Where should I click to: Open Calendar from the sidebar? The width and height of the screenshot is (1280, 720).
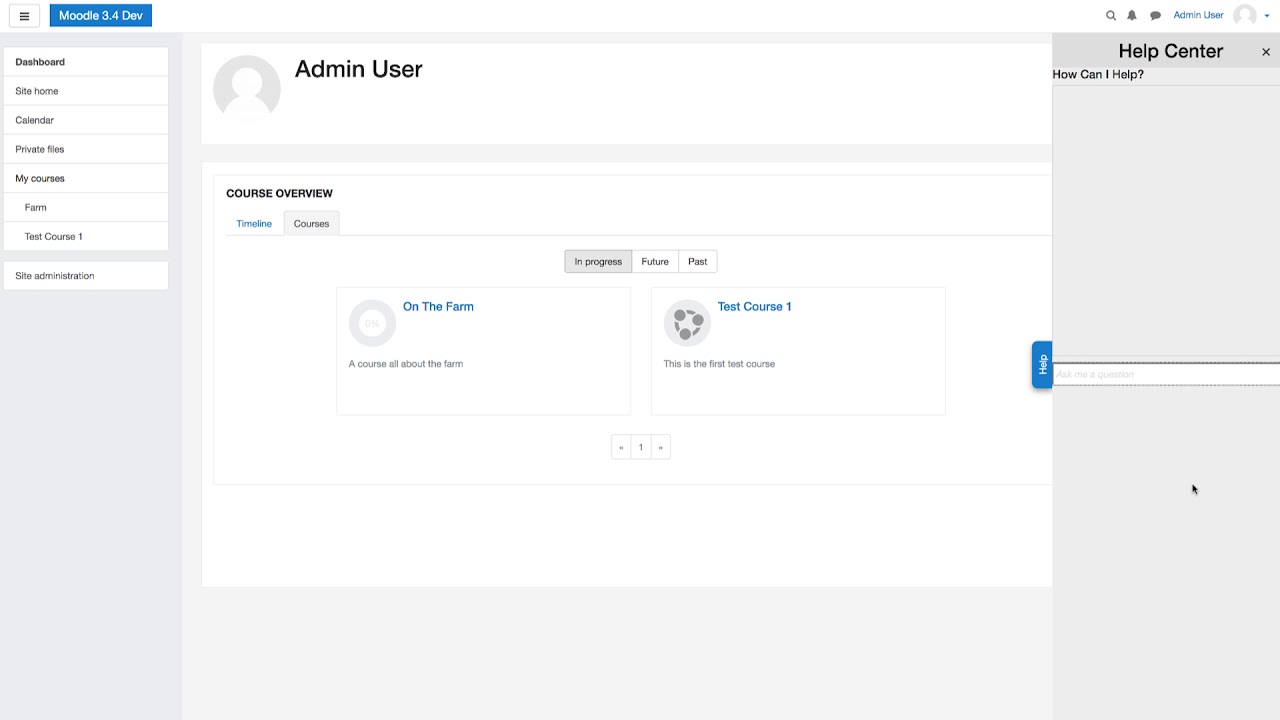[x=35, y=120]
